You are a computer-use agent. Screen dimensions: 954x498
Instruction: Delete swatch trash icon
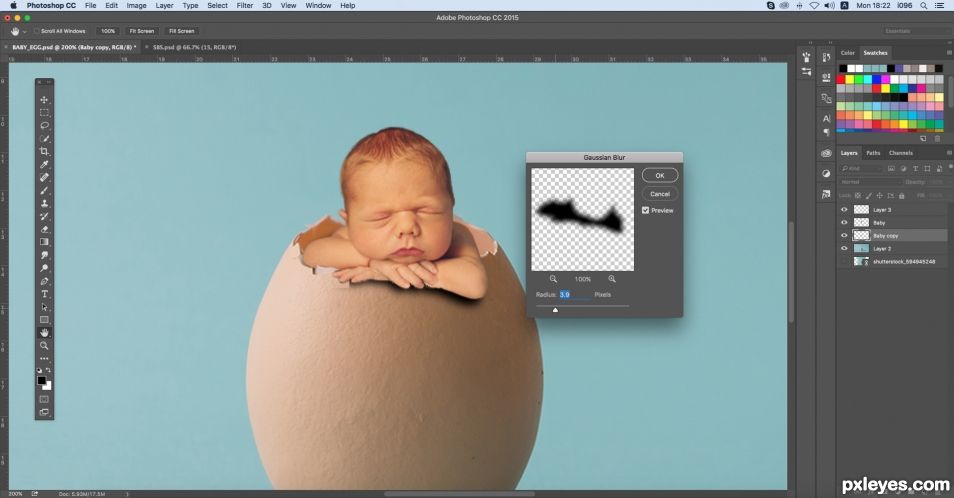(x=938, y=139)
